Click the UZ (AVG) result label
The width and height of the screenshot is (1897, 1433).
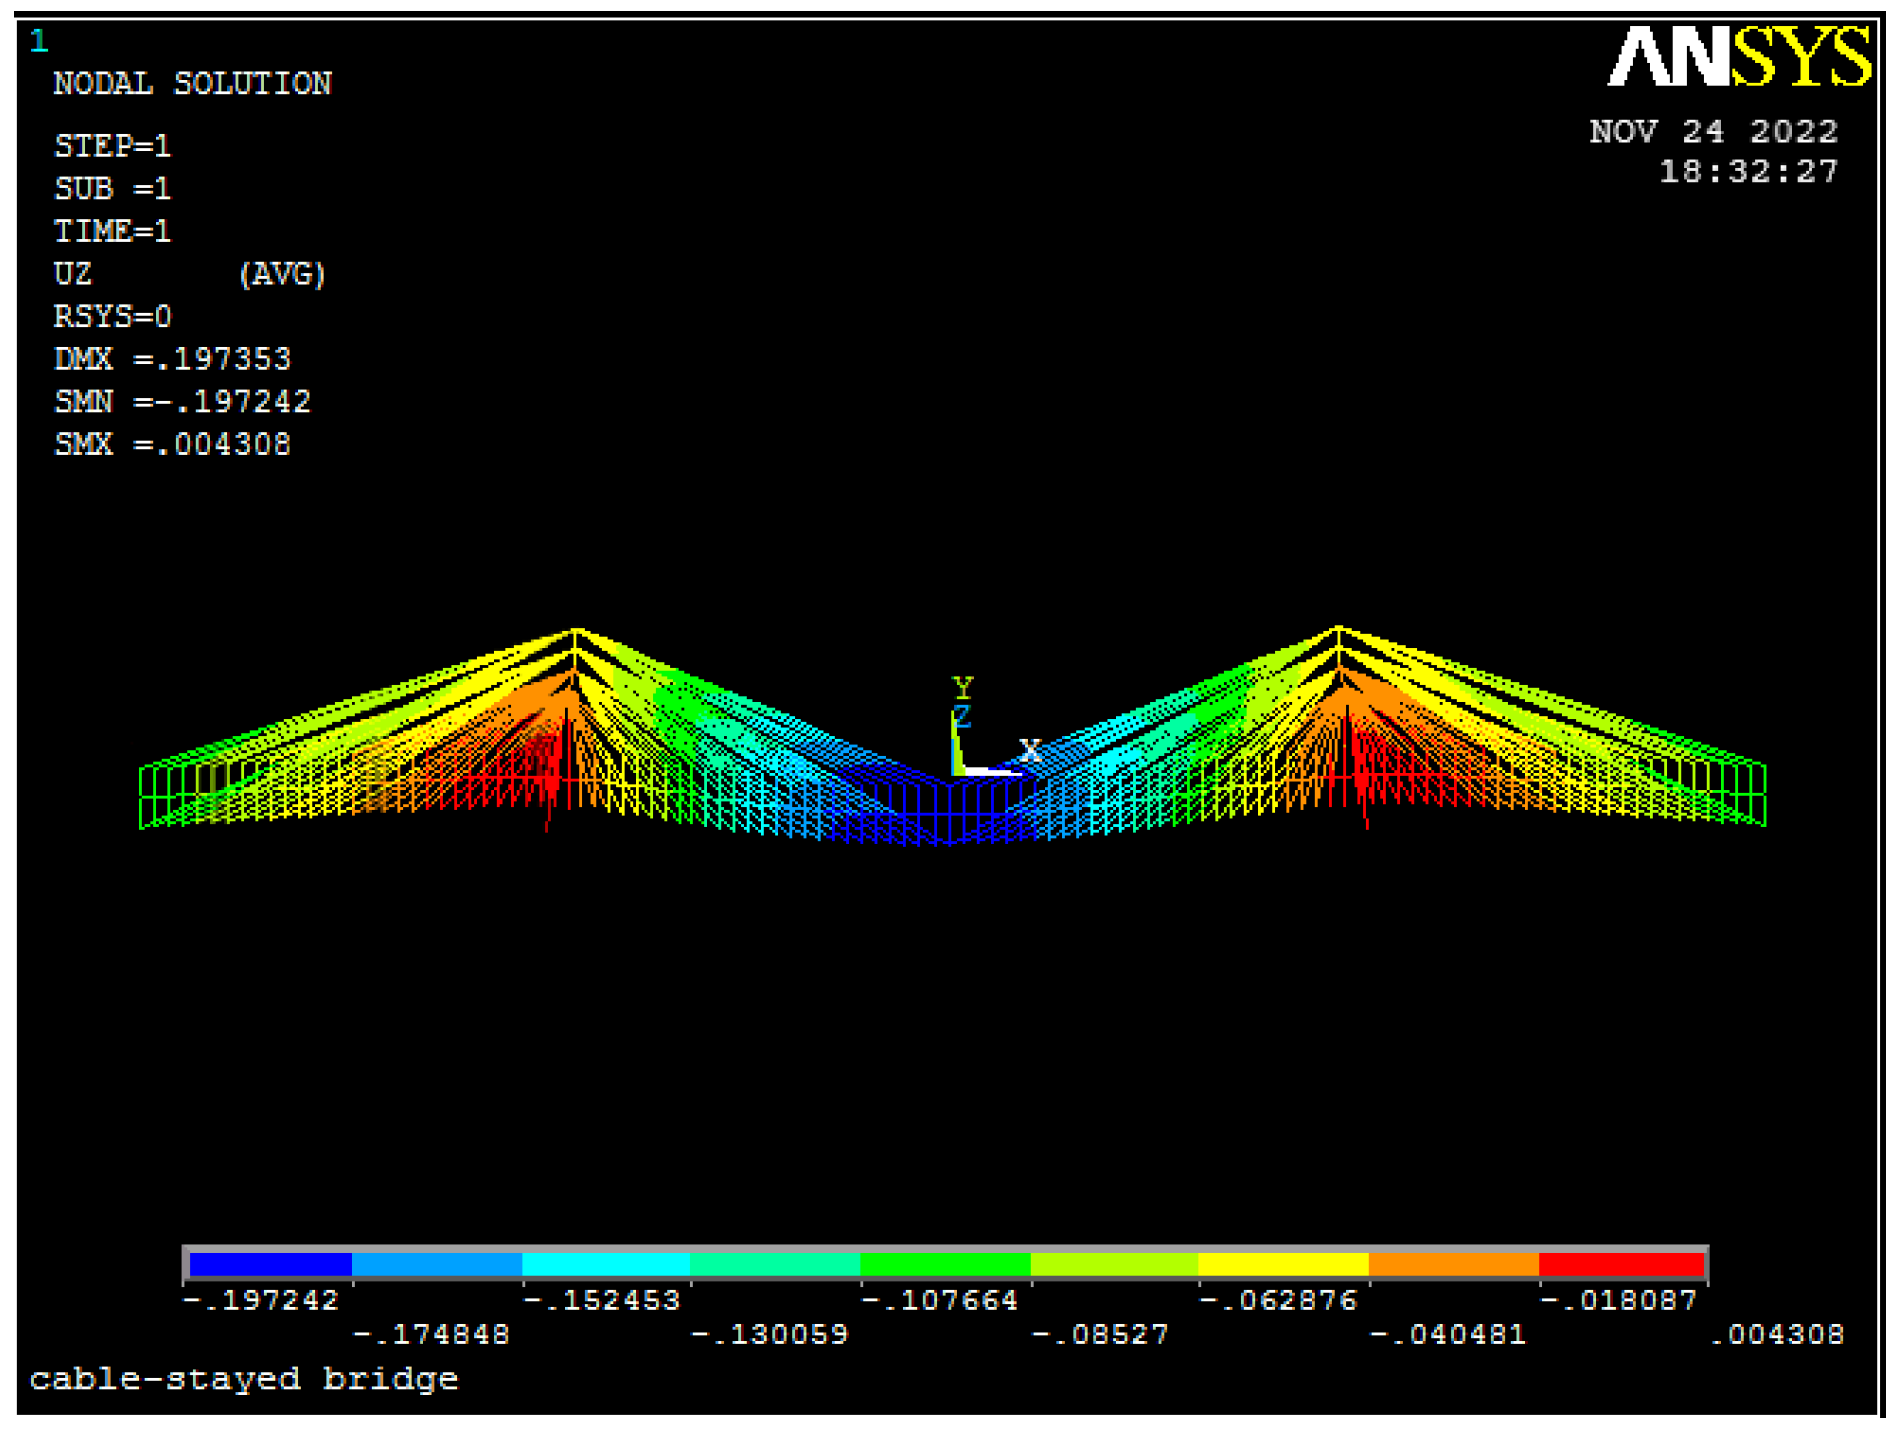(190, 274)
